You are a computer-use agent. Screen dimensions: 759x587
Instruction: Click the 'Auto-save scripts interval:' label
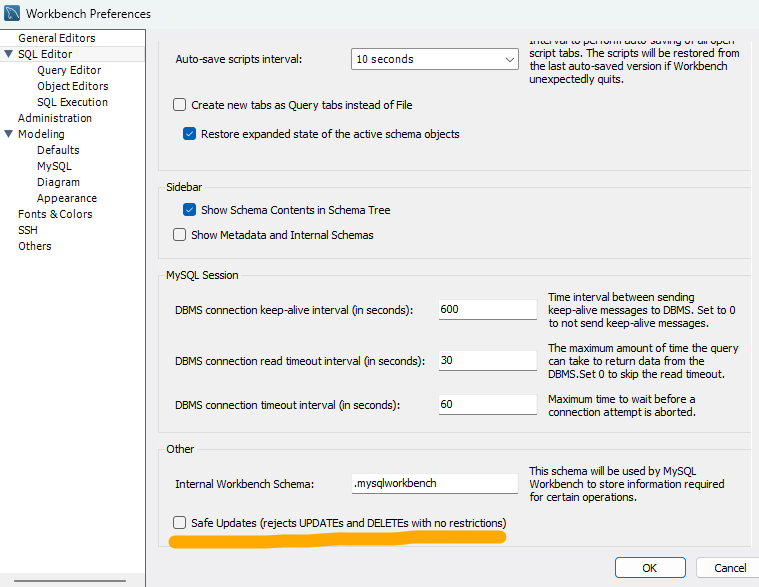click(239, 59)
